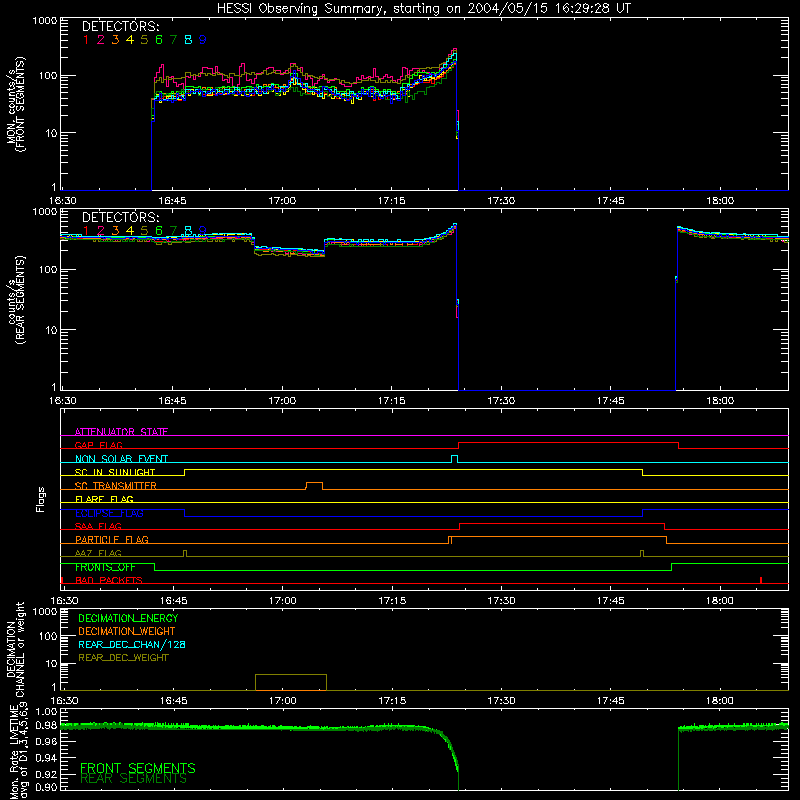Click the FRONTS_OFF flag label
800x800 pixels.
tap(105, 567)
